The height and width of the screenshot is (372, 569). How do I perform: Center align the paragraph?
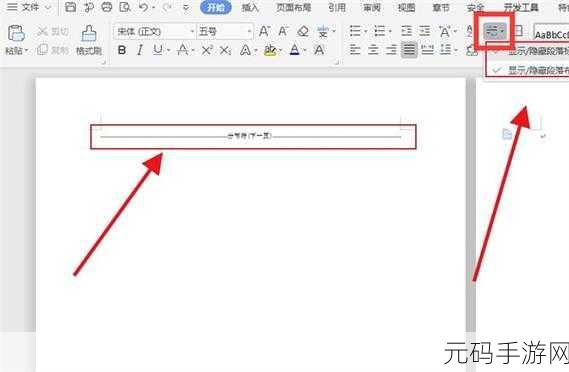point(373,50)
